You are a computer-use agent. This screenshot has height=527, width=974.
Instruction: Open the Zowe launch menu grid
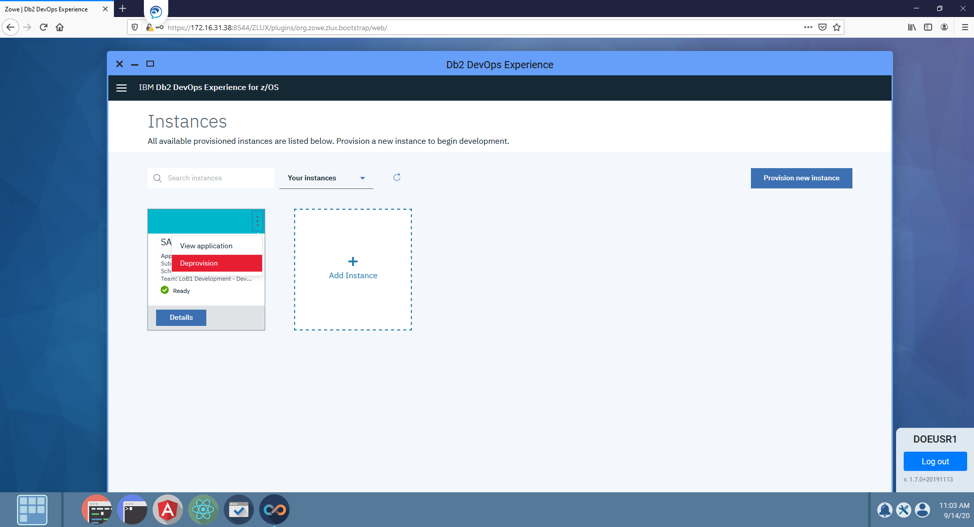click(x=32, y=510)
